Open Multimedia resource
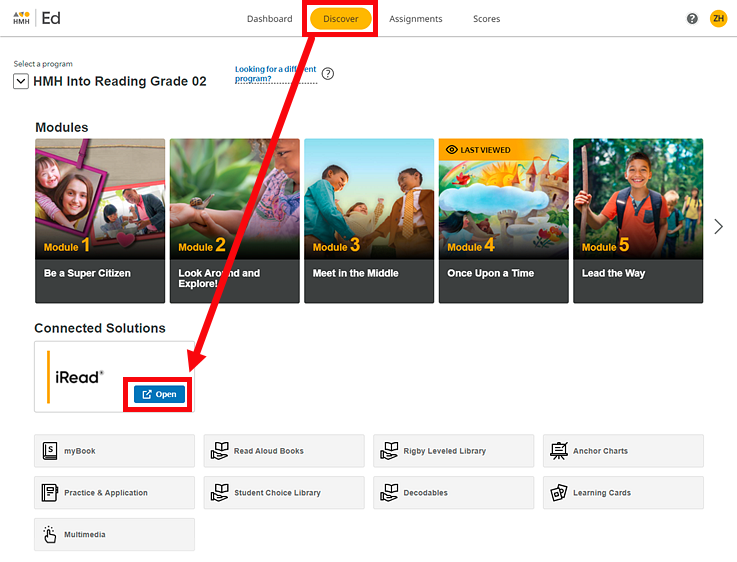 114,534
